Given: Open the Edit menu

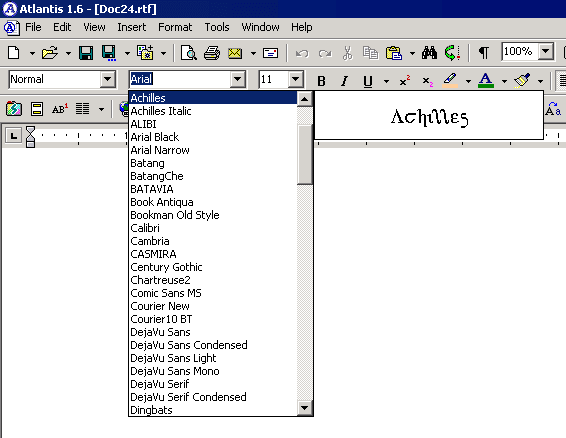Looking at the screenshot, I should [62, 27].
